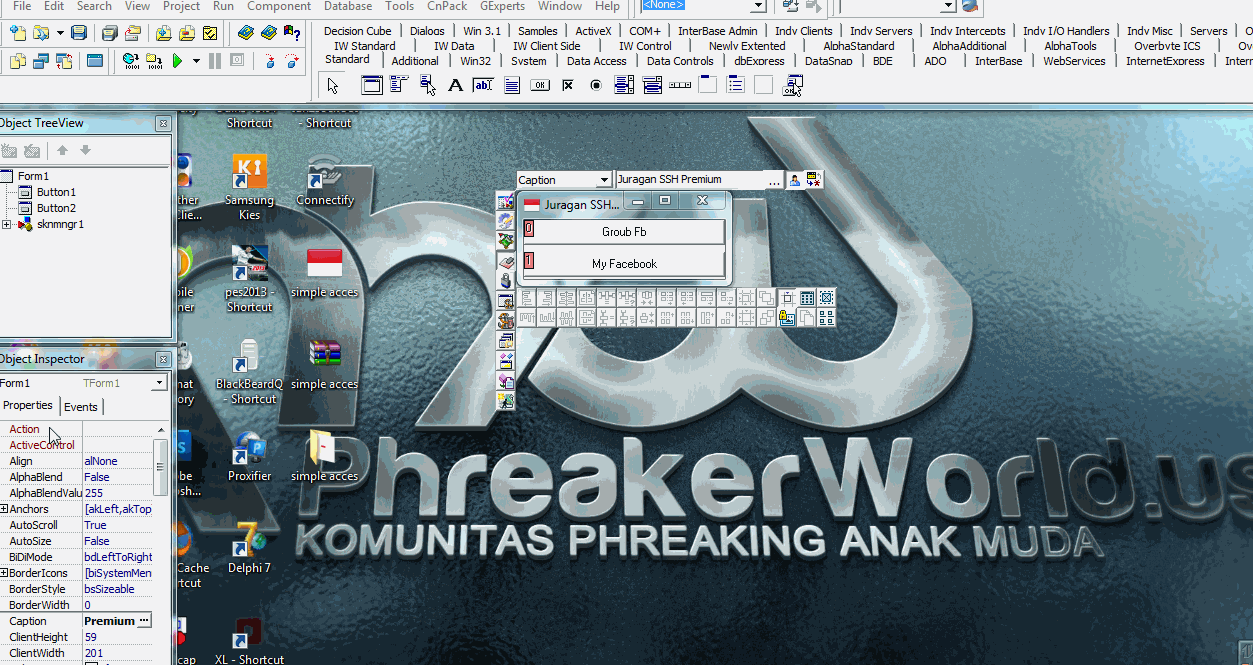This screenshot has height=665, width=1253.
Task: Select the Label 'A' component
Action: tap(456, 86)
